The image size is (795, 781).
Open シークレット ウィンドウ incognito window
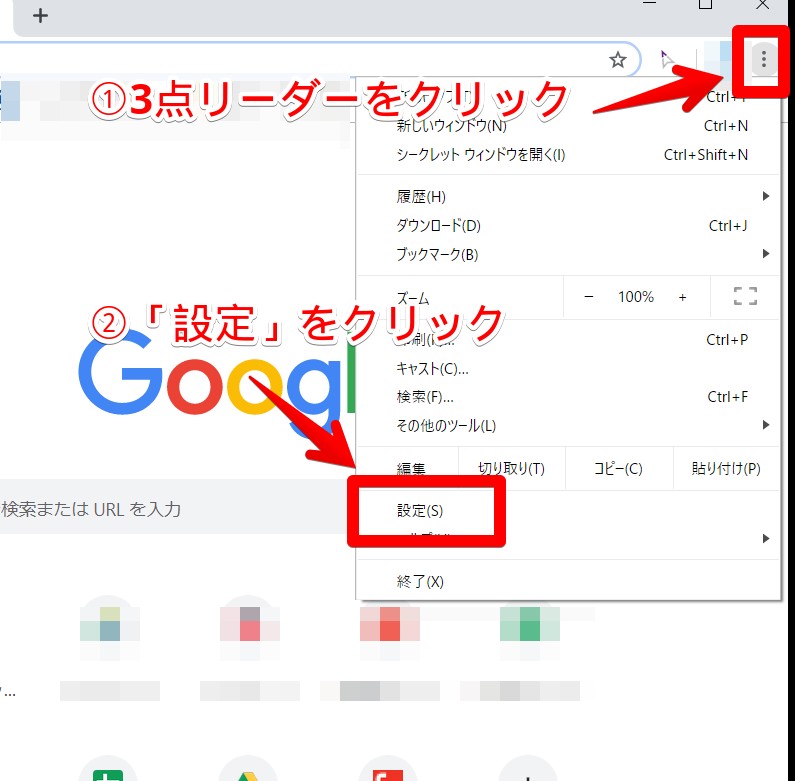coord(481,155)
